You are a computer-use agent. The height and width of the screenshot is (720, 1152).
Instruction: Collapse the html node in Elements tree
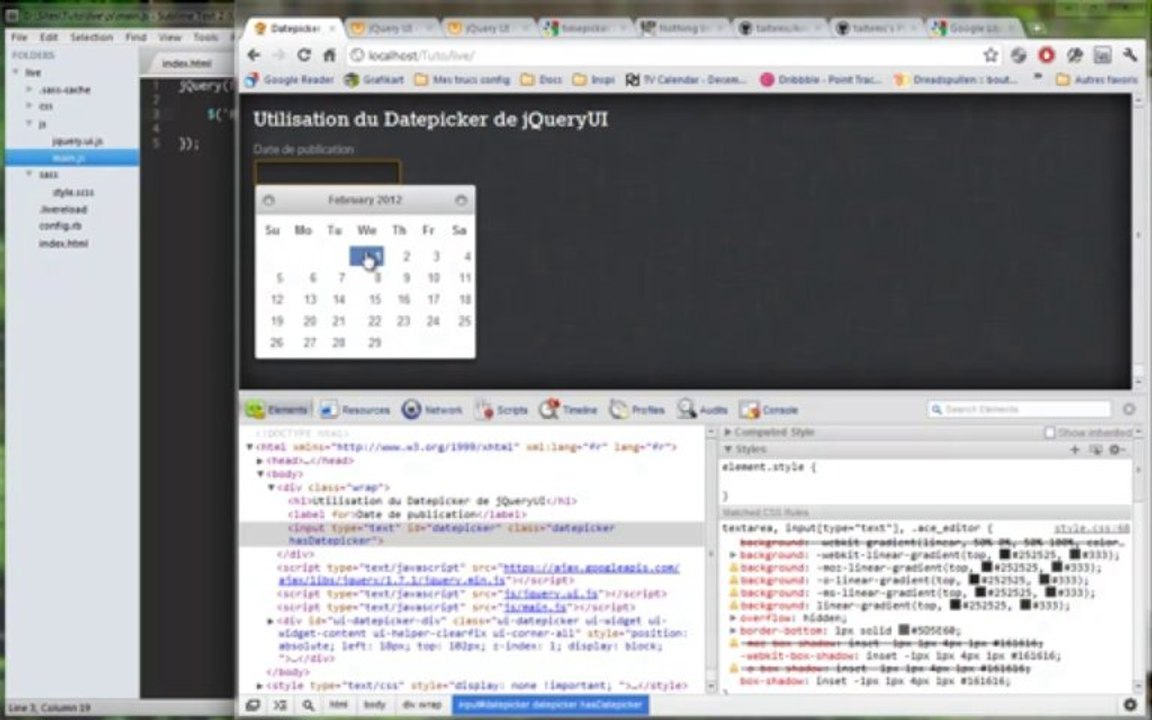(249, 447)
